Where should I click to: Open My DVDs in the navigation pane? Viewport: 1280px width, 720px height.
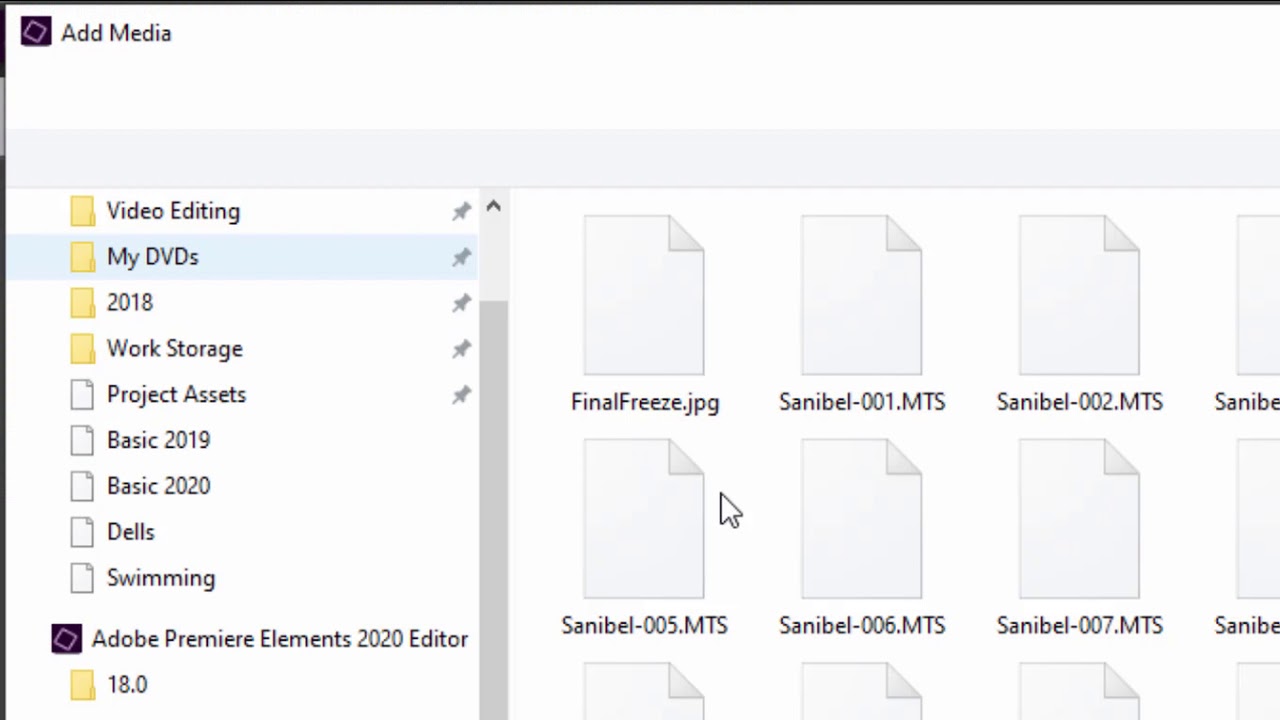tap(152, 257)
